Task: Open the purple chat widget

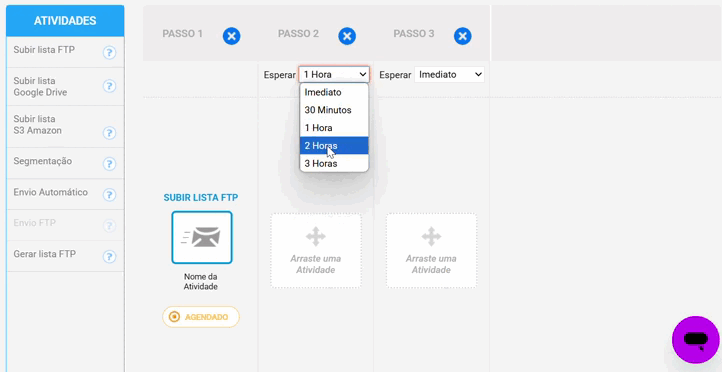Action: point(696,340)
